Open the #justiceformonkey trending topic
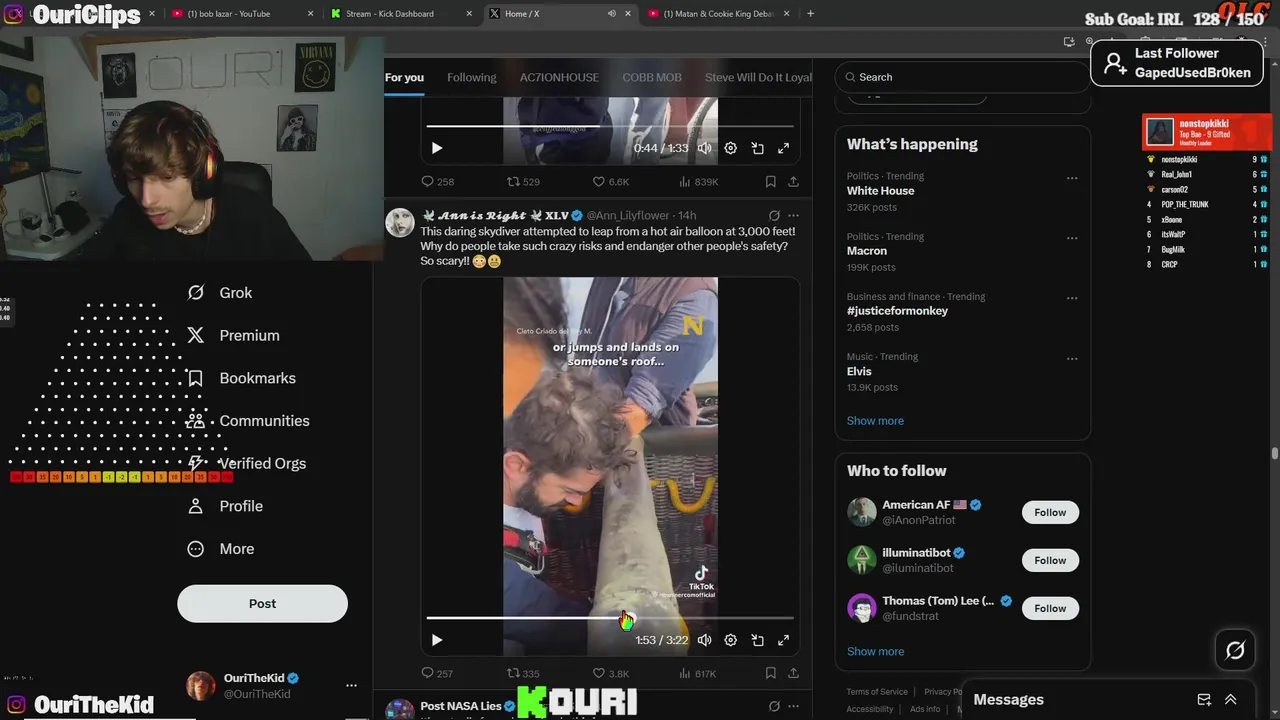The image size is (1280, 720). (897, 311)
